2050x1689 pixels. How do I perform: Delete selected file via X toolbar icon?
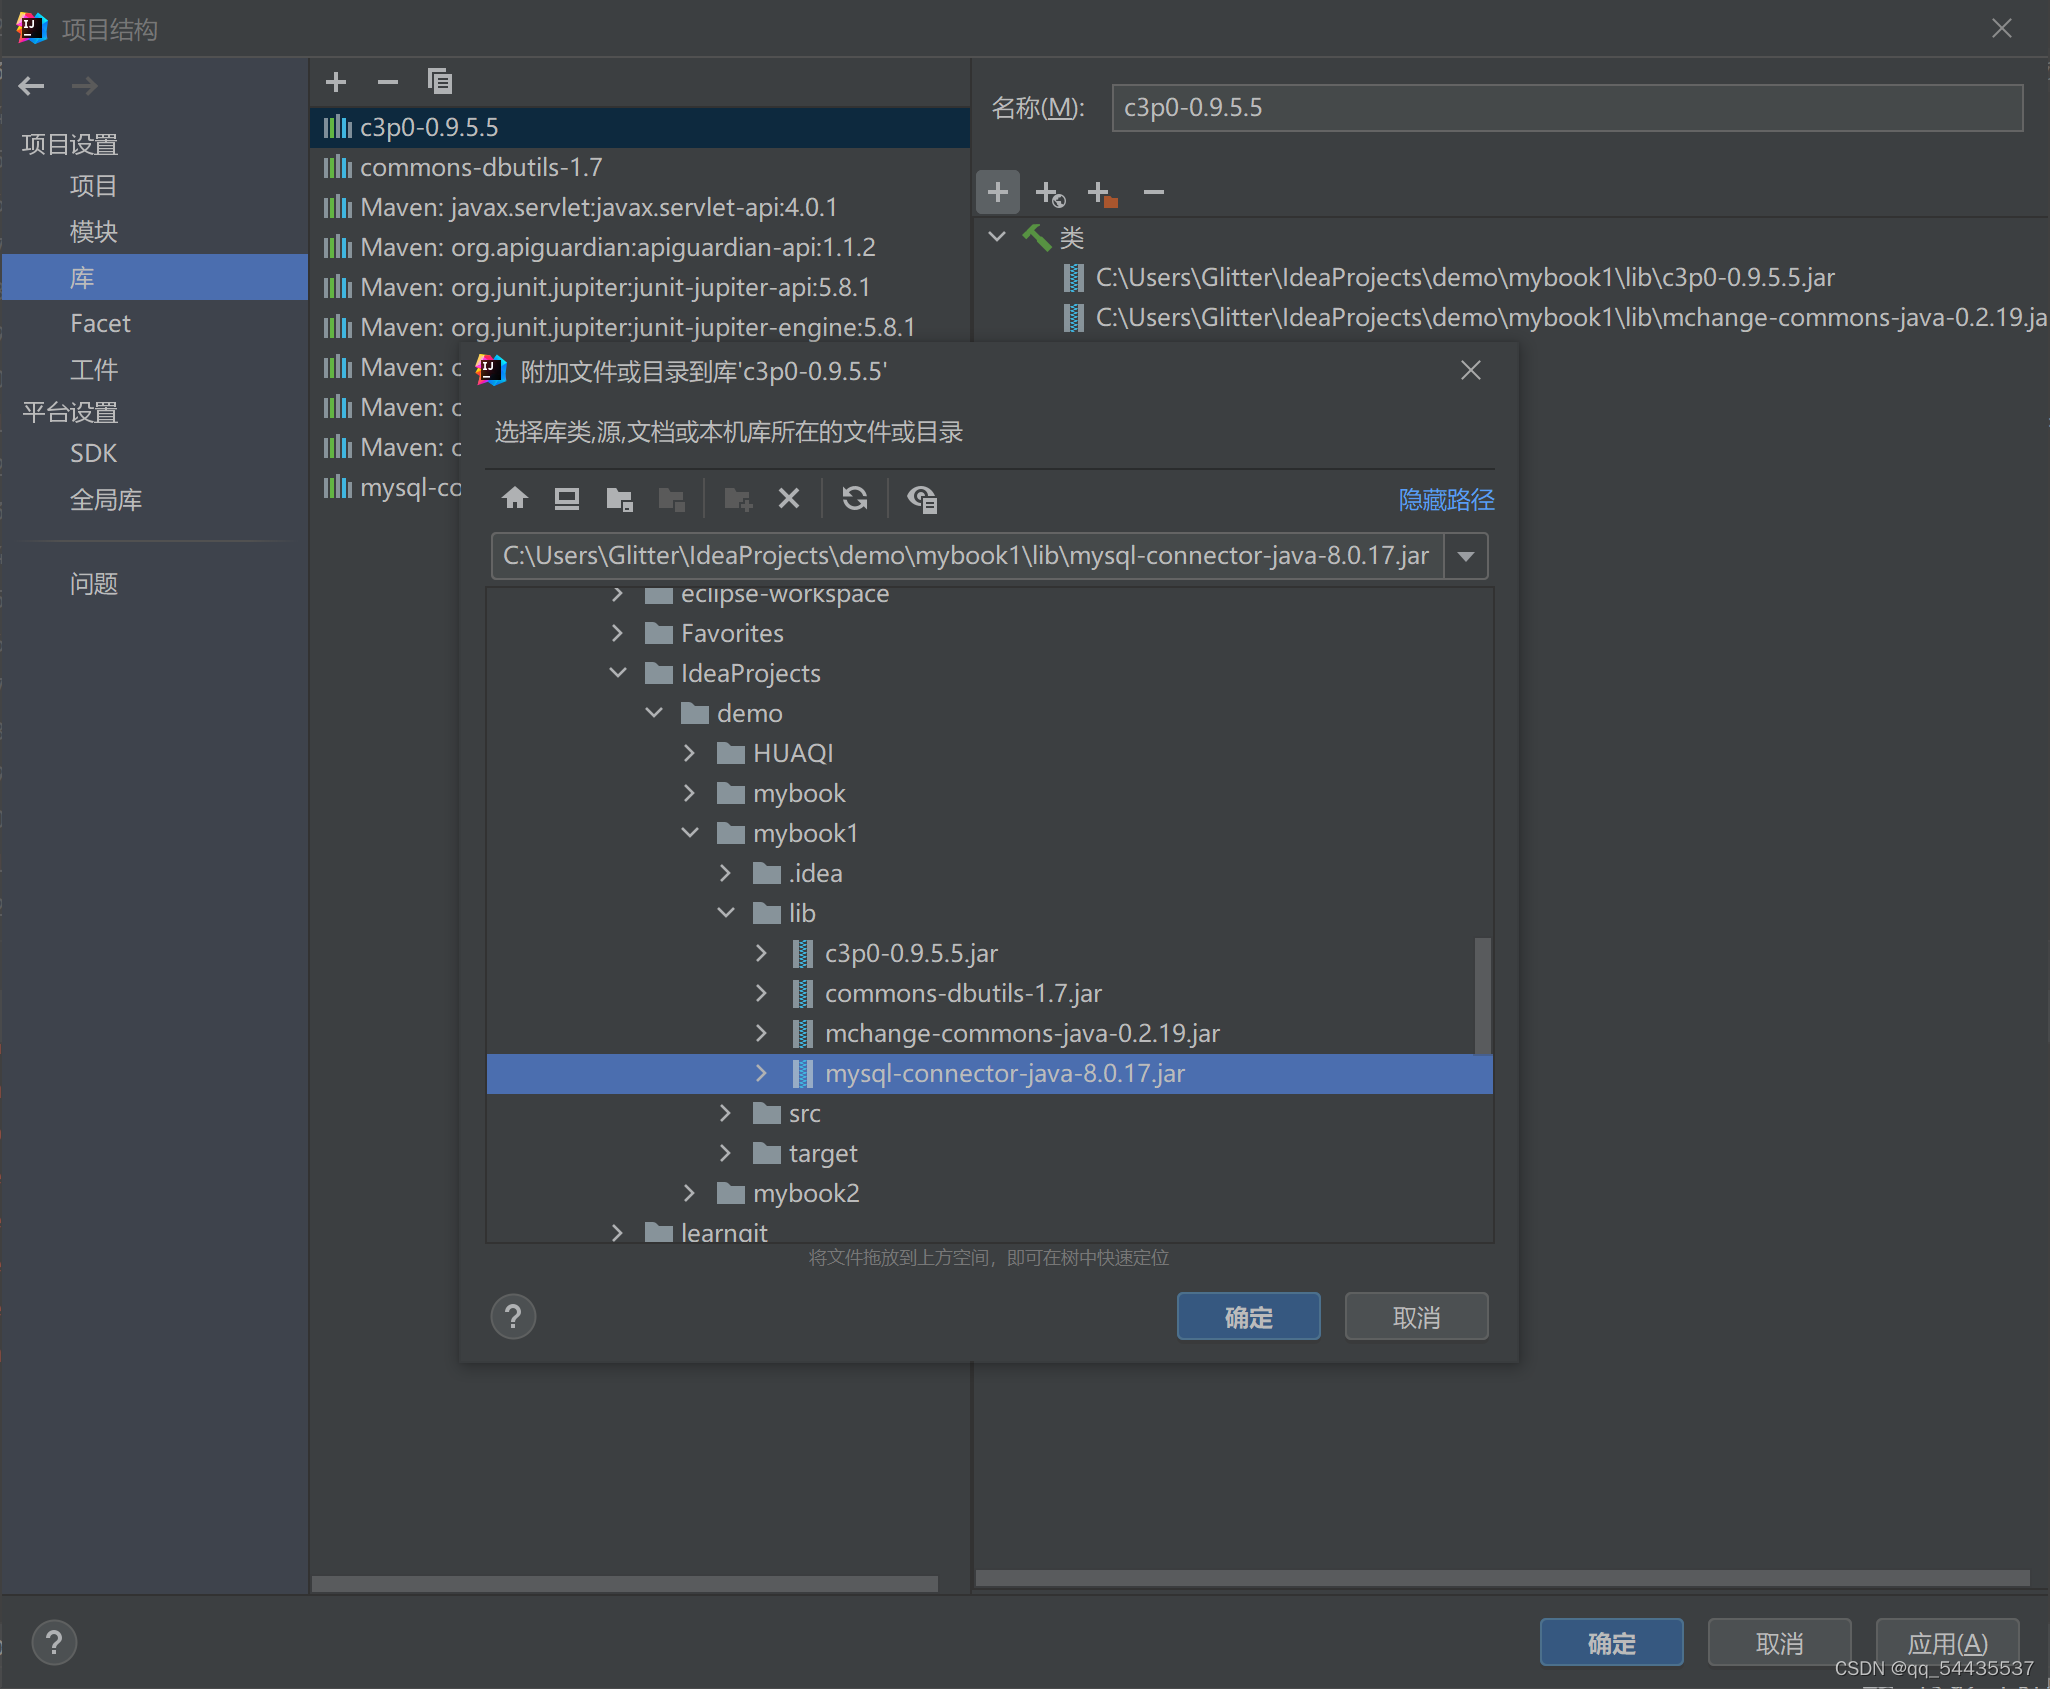789,498
